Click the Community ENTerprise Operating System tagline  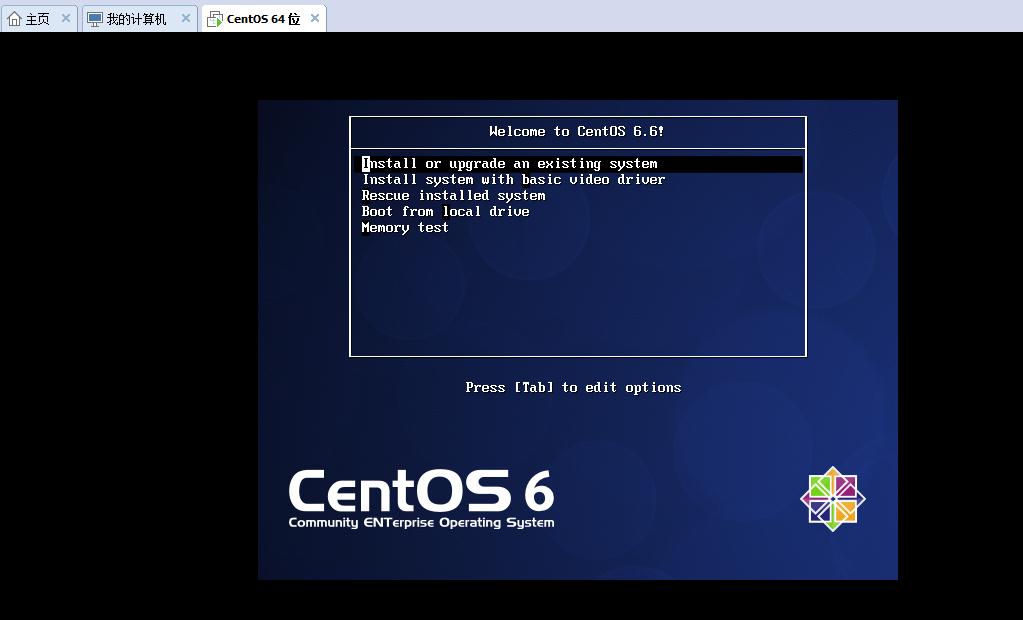point(420,522)
